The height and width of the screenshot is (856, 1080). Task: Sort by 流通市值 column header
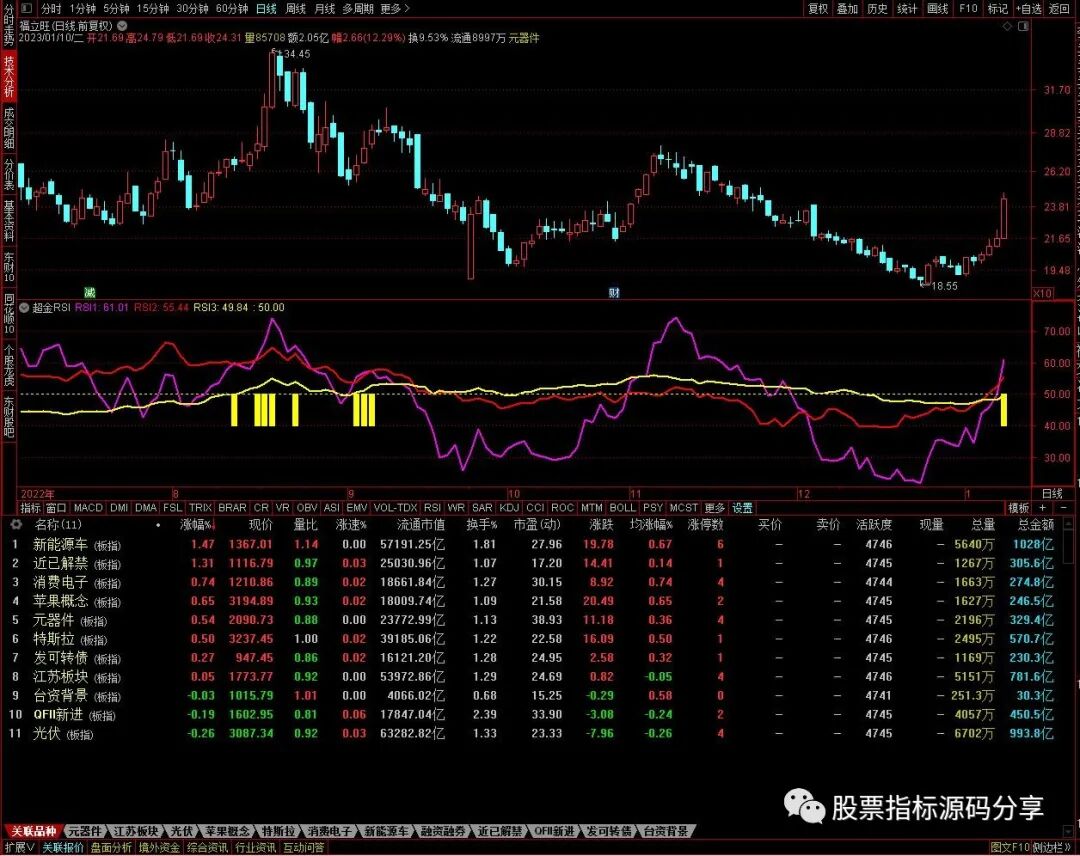tap(421, 525)
